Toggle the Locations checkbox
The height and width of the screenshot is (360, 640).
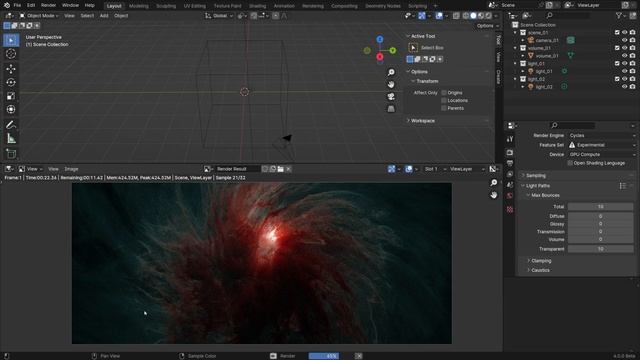444,100
